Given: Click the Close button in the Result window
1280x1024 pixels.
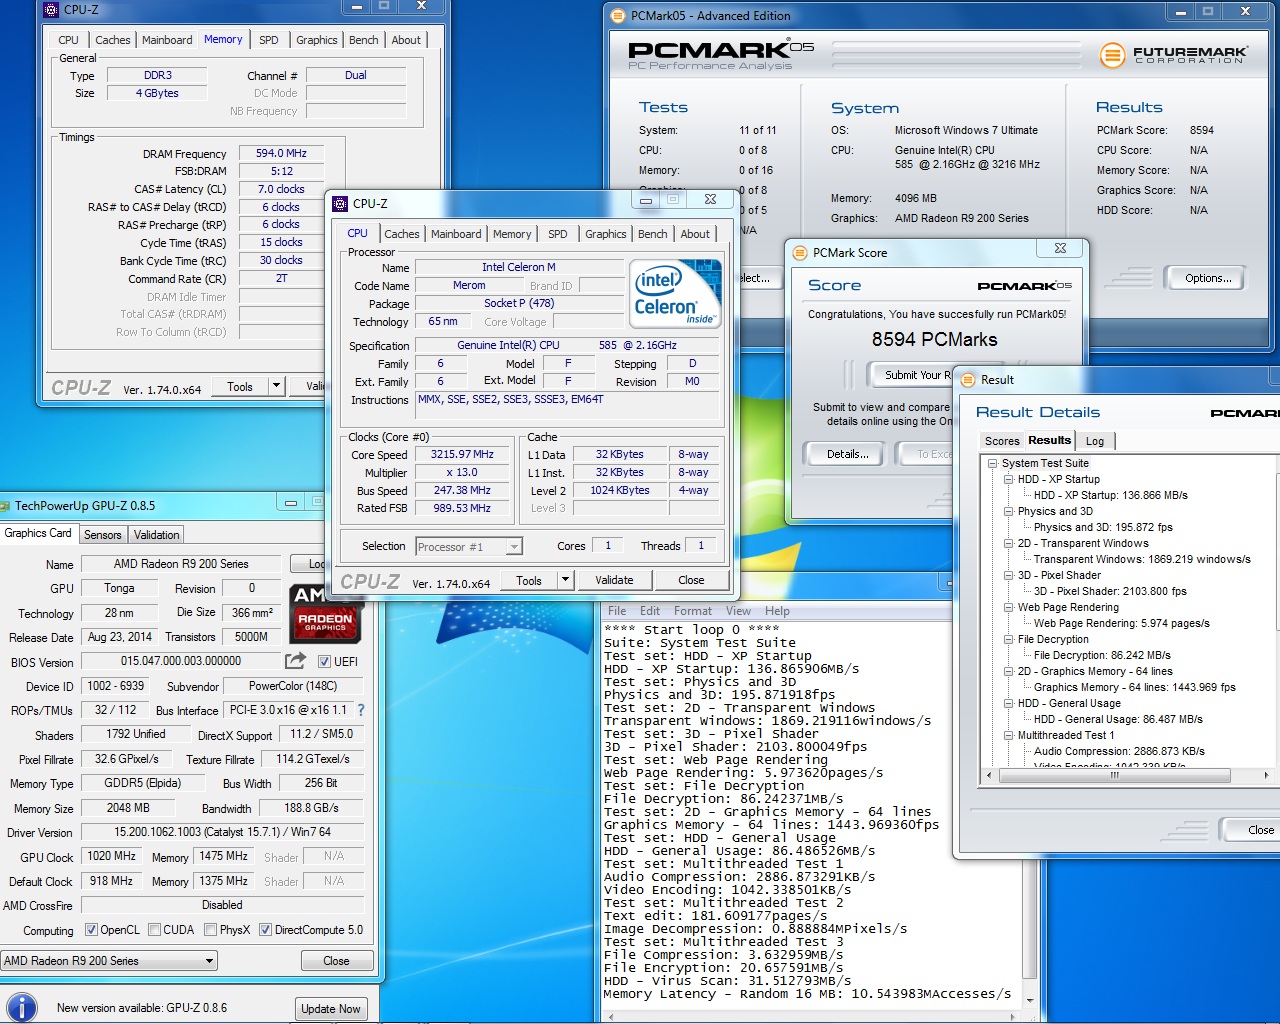Looking at the screenshot, I should (x=1251, y=830).
